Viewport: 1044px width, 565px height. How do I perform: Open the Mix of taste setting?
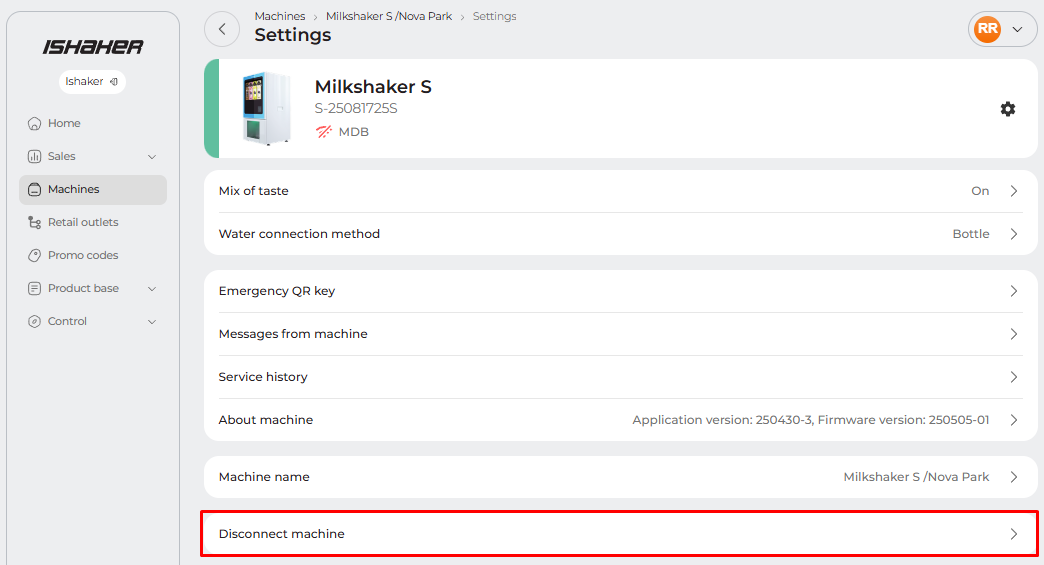coord(620,191)
